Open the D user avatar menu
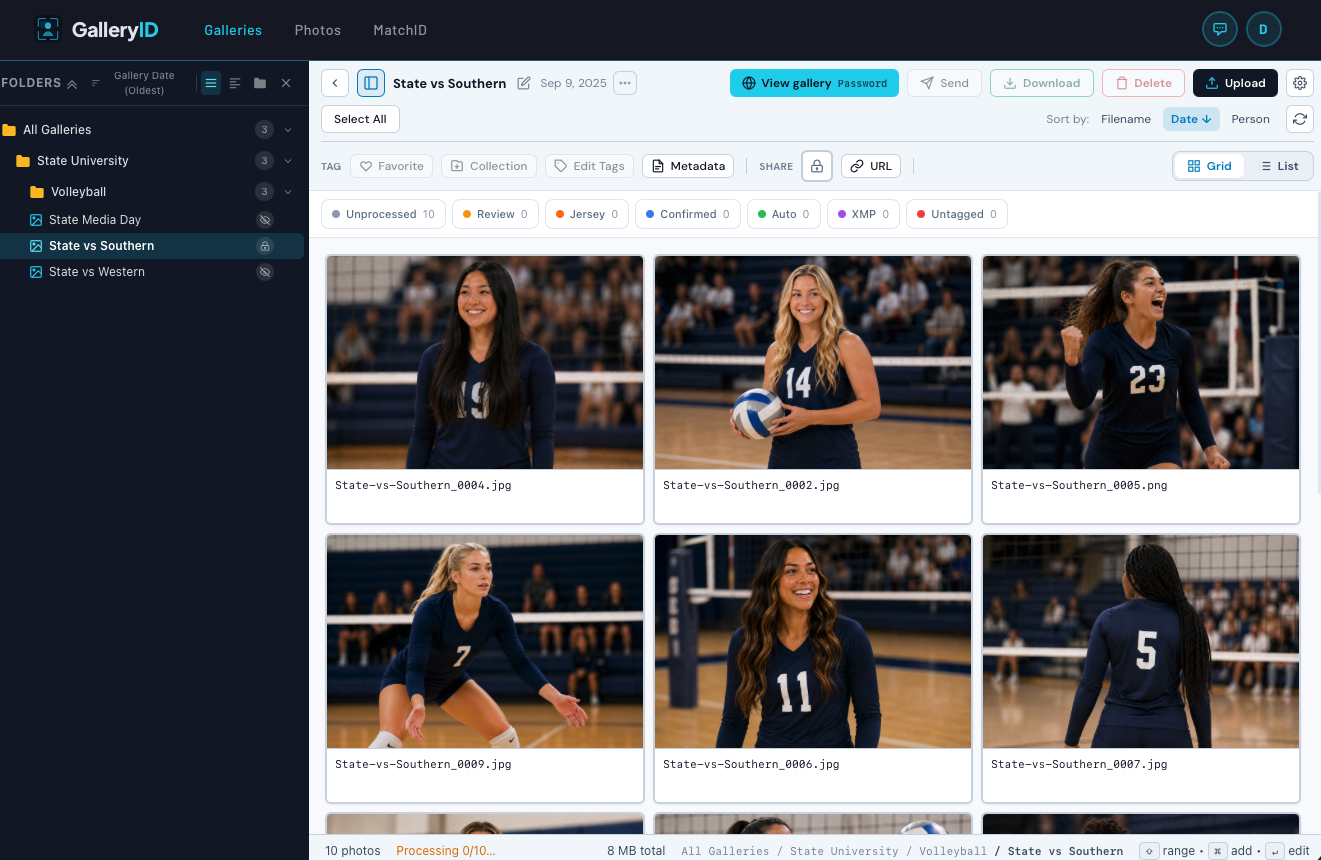Viewport: 1321px width, 860px height. pos(1263,30)
